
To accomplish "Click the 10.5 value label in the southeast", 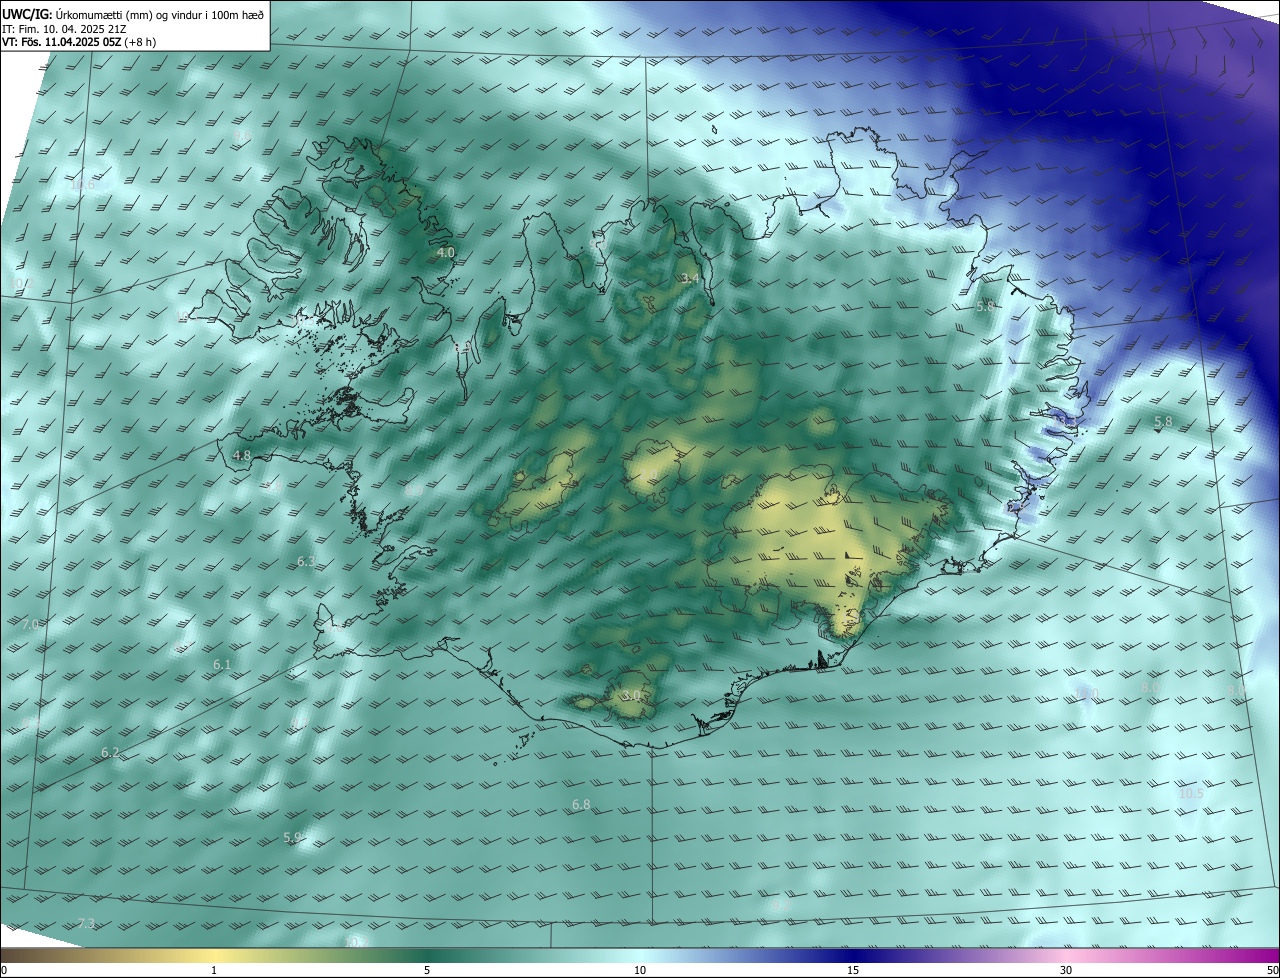I will click(1191, 793).
